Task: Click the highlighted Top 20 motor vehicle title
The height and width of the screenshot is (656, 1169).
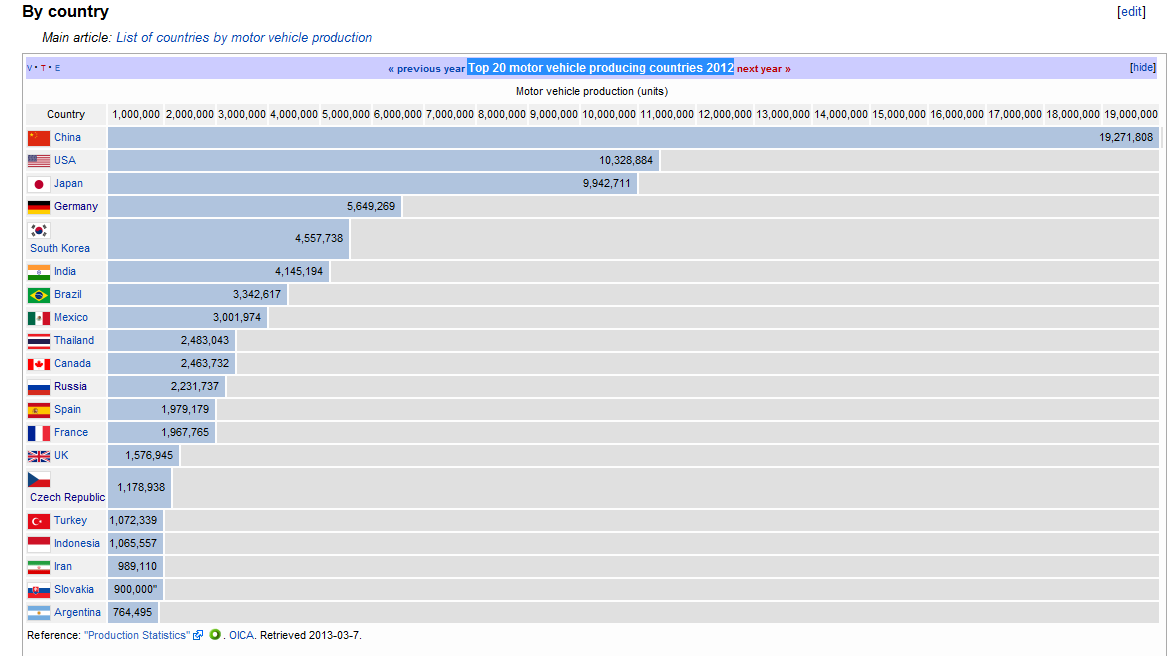Action: tap(601, 68)
